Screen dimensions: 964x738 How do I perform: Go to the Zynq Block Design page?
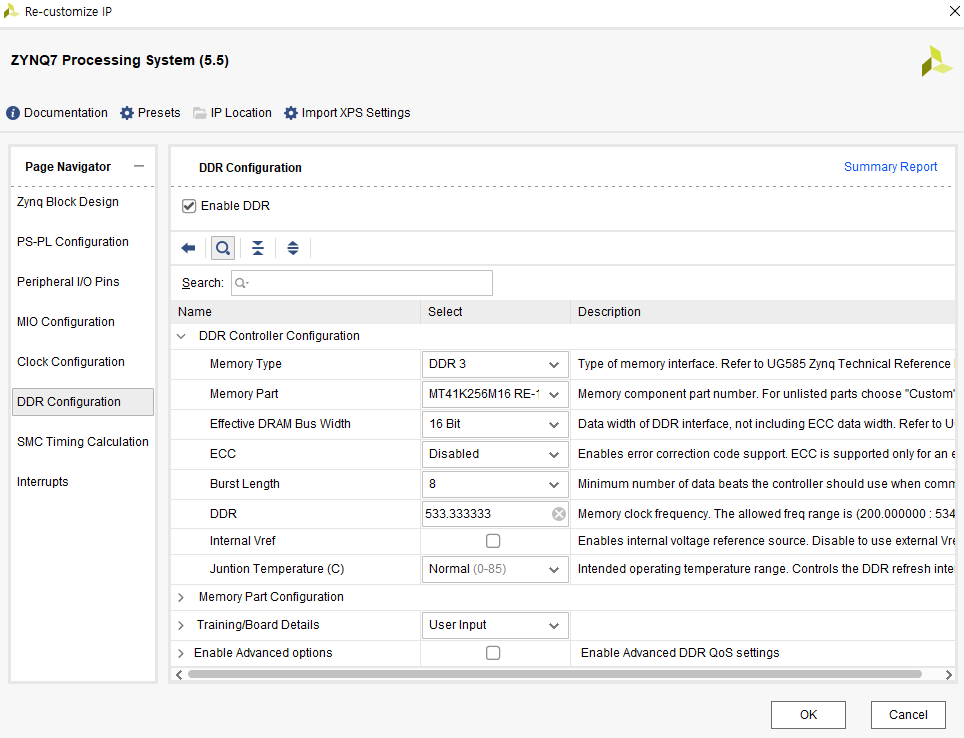point(68,202)
